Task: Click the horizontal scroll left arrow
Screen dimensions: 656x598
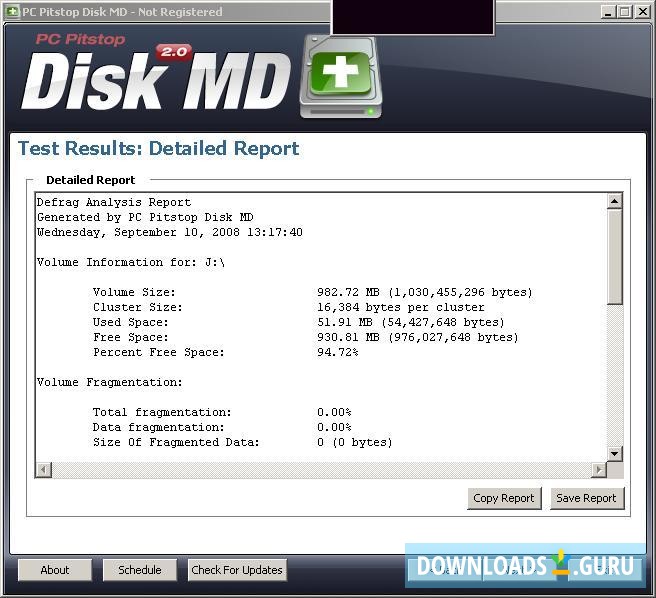Action: (x=44, y=470)
